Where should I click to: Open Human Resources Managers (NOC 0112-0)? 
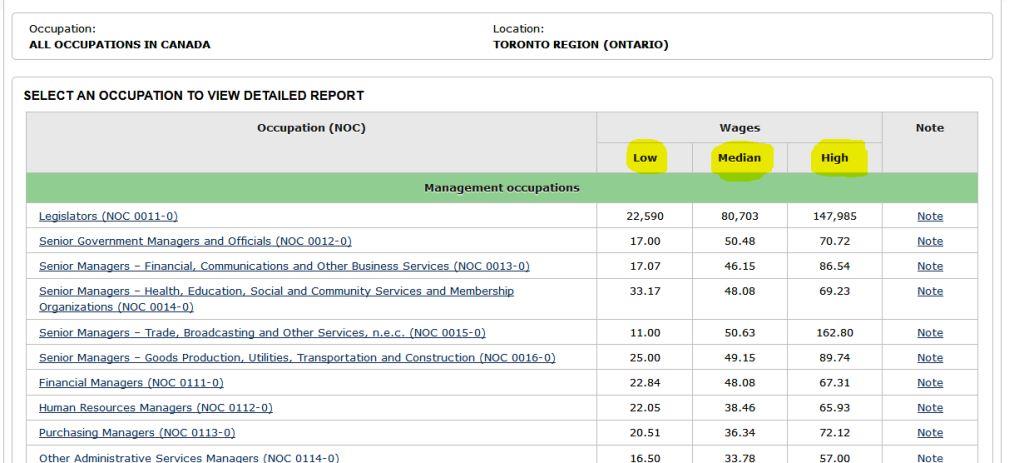[x=155, y=408]
